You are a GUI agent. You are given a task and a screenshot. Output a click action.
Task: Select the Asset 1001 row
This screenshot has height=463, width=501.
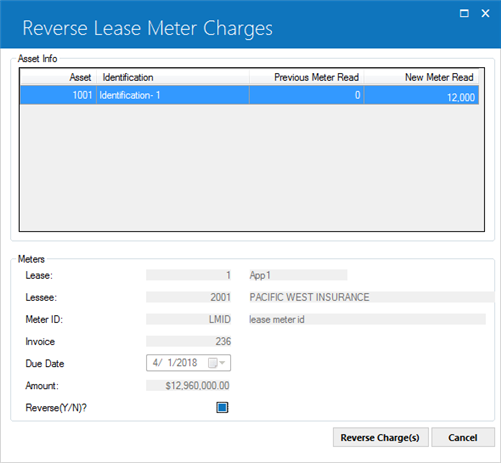(x=249, y=95)
